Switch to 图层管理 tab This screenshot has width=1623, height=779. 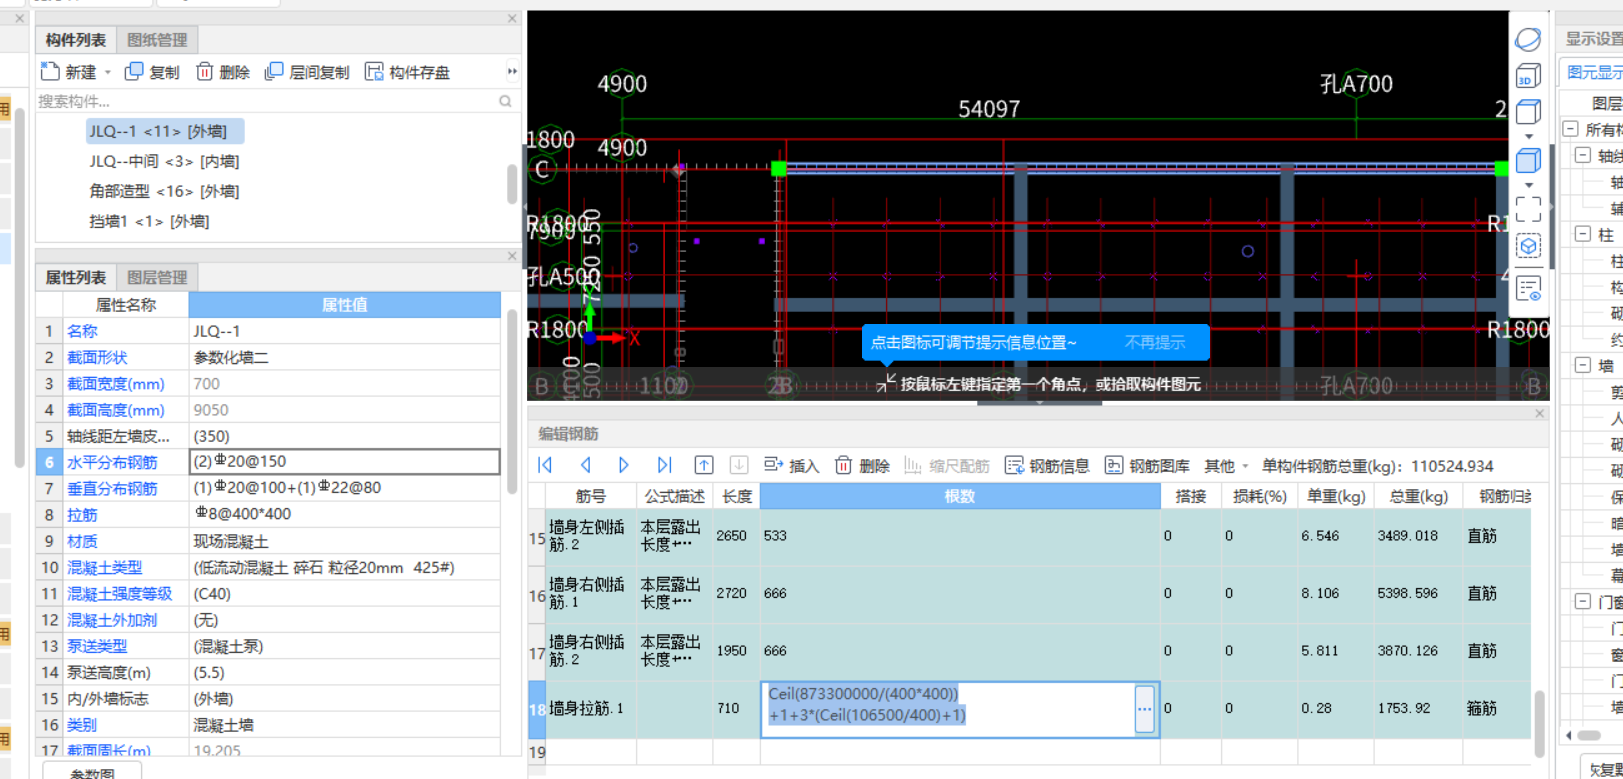pyautogui.click(x=157, y=277)
